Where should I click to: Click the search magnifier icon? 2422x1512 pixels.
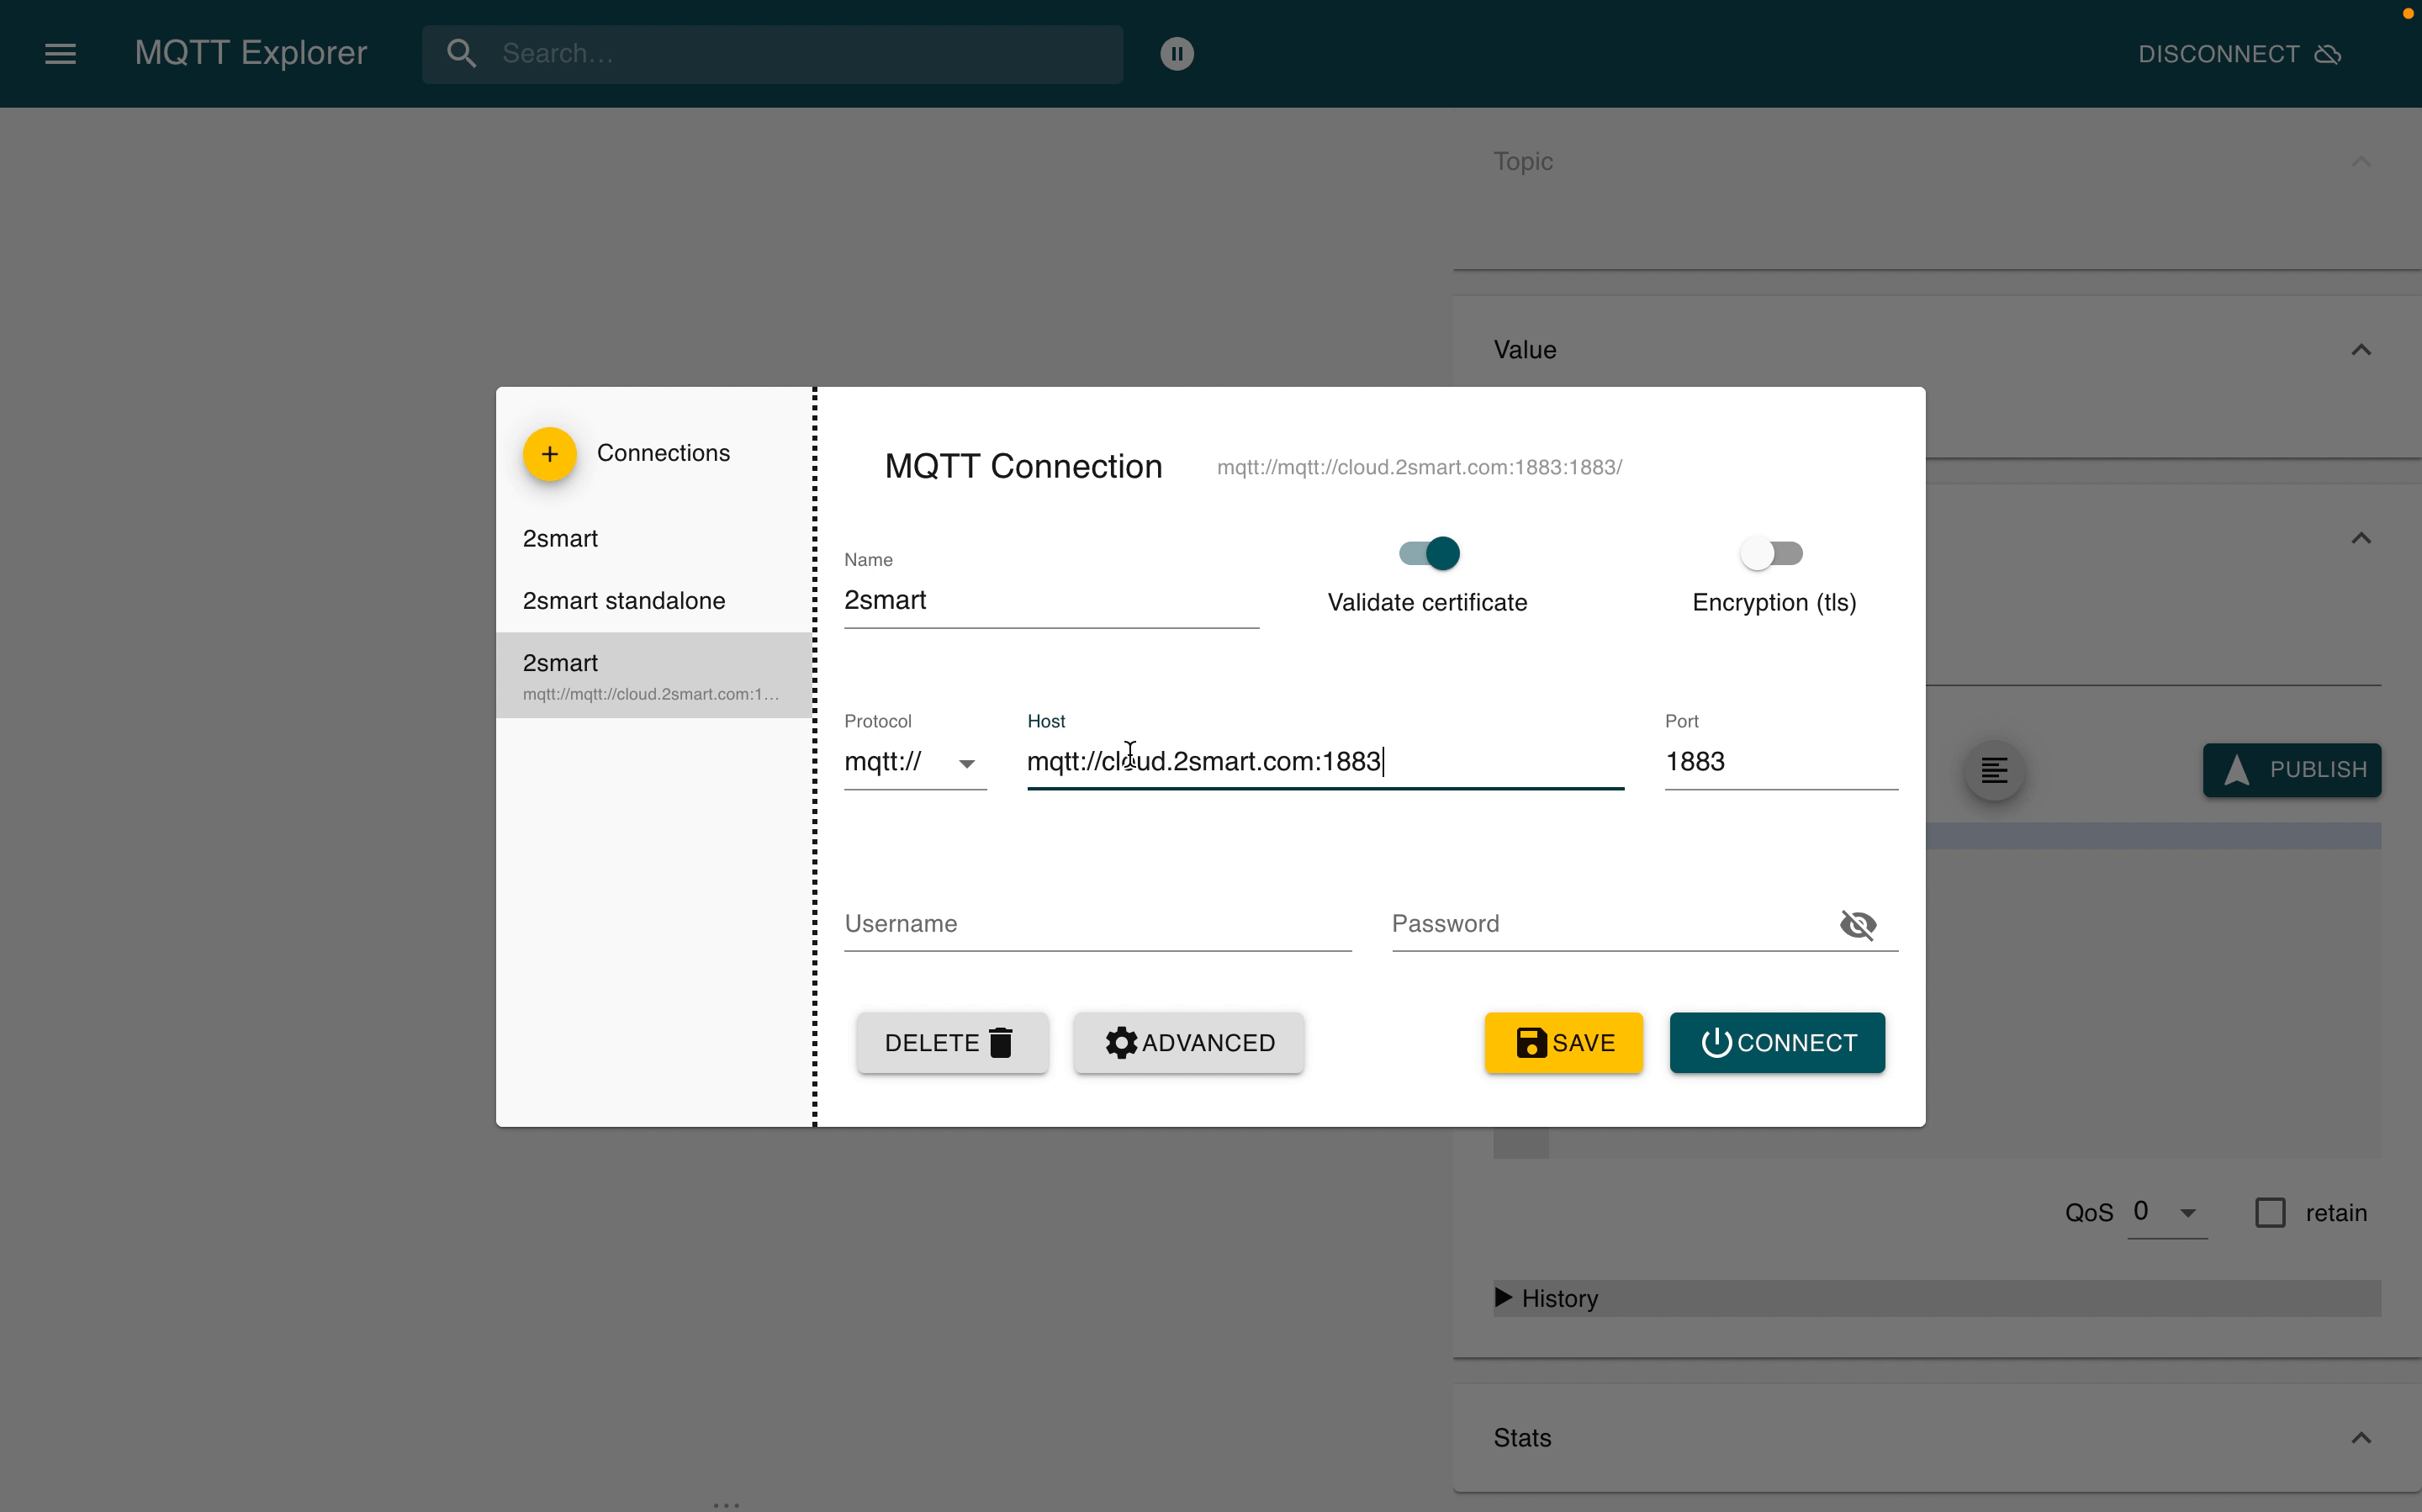point(461,53)
